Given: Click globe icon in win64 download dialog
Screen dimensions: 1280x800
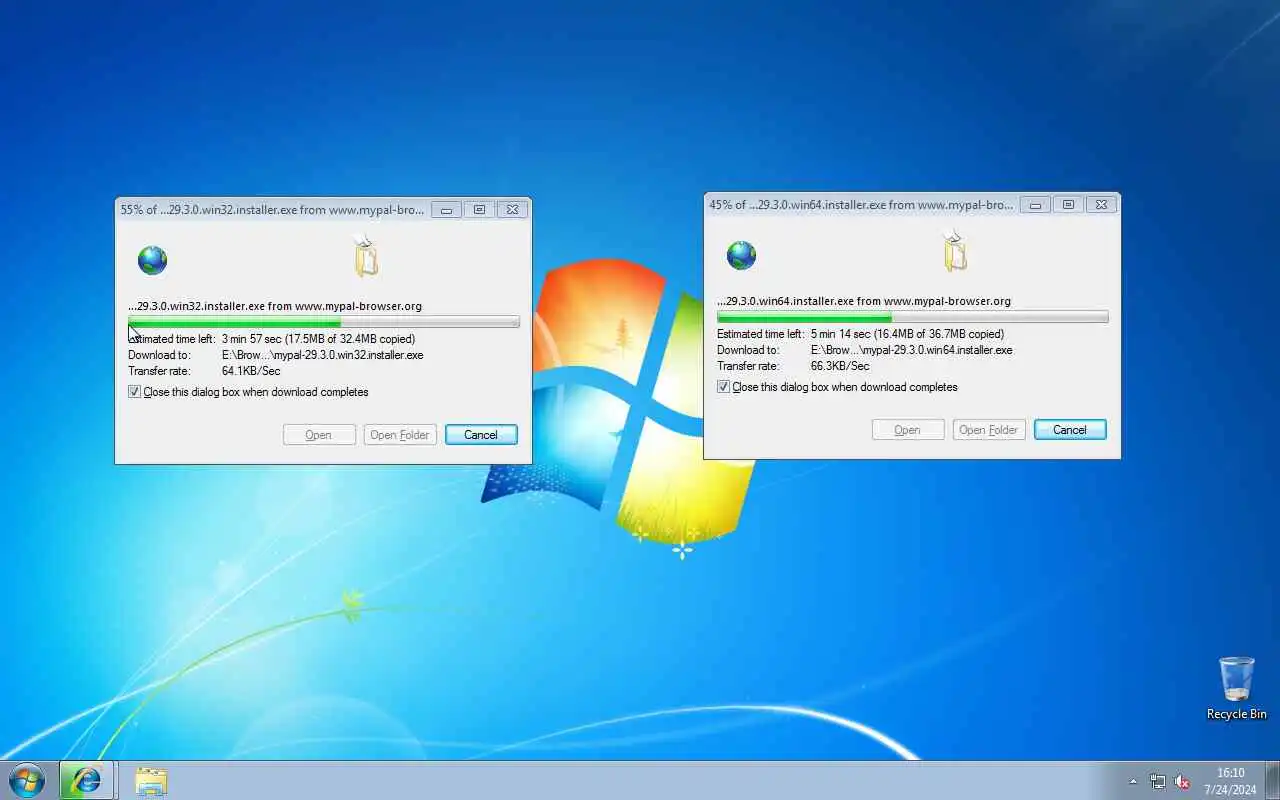Looking at the screenshot, I should click(741, 255).
